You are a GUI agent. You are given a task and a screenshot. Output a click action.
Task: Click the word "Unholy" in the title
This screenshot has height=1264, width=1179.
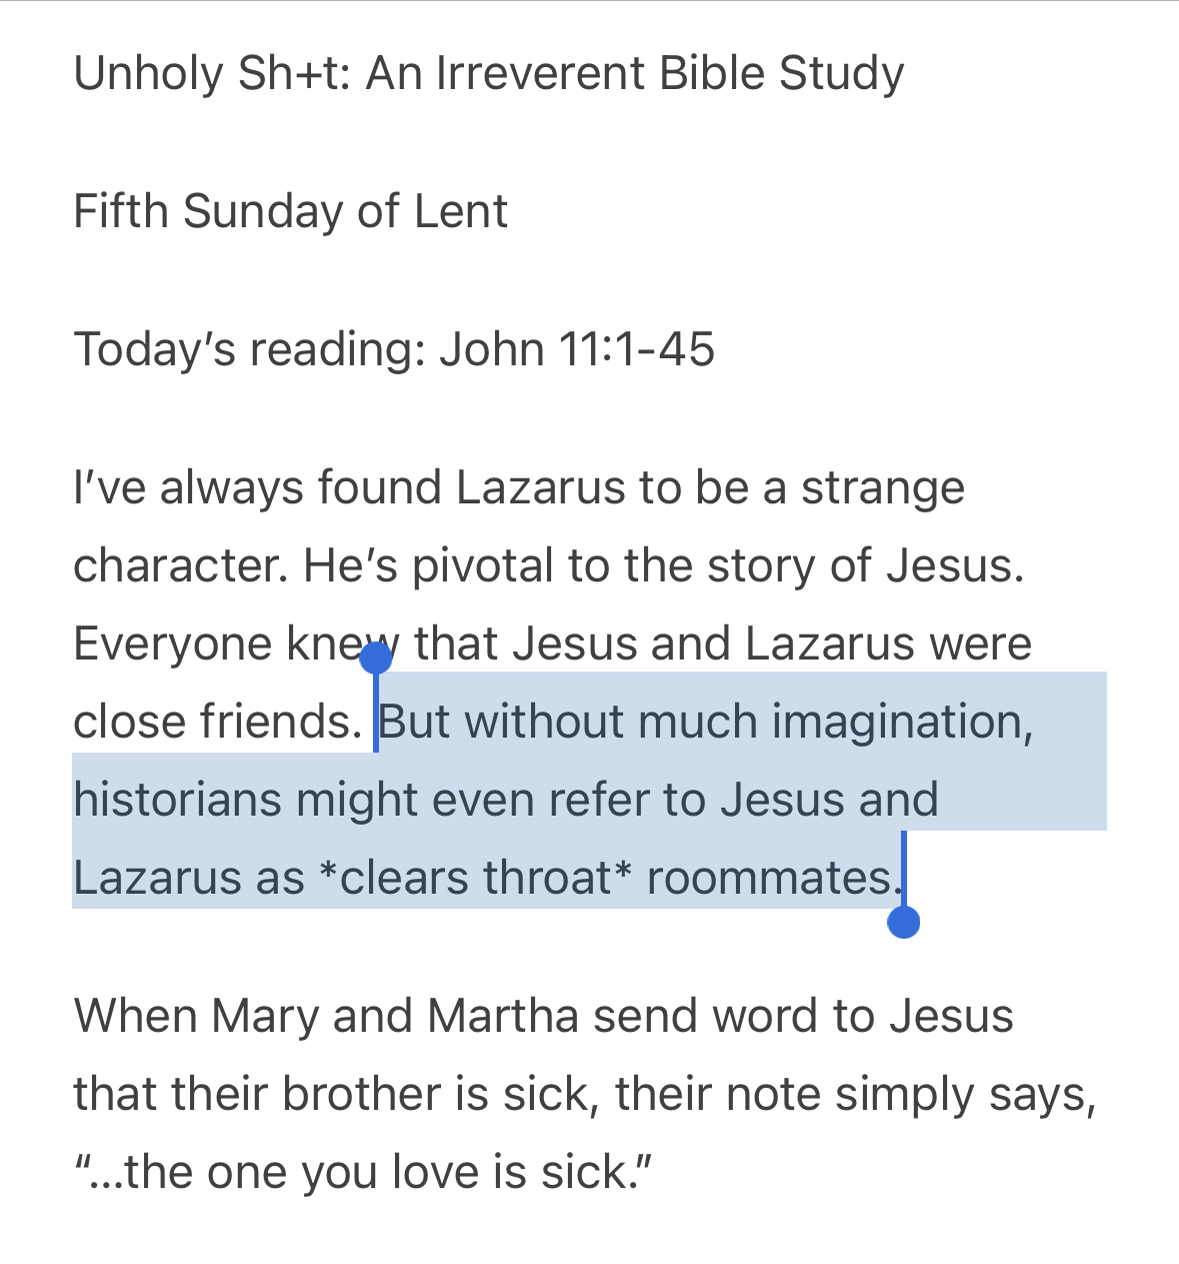[x=148, y=74]
